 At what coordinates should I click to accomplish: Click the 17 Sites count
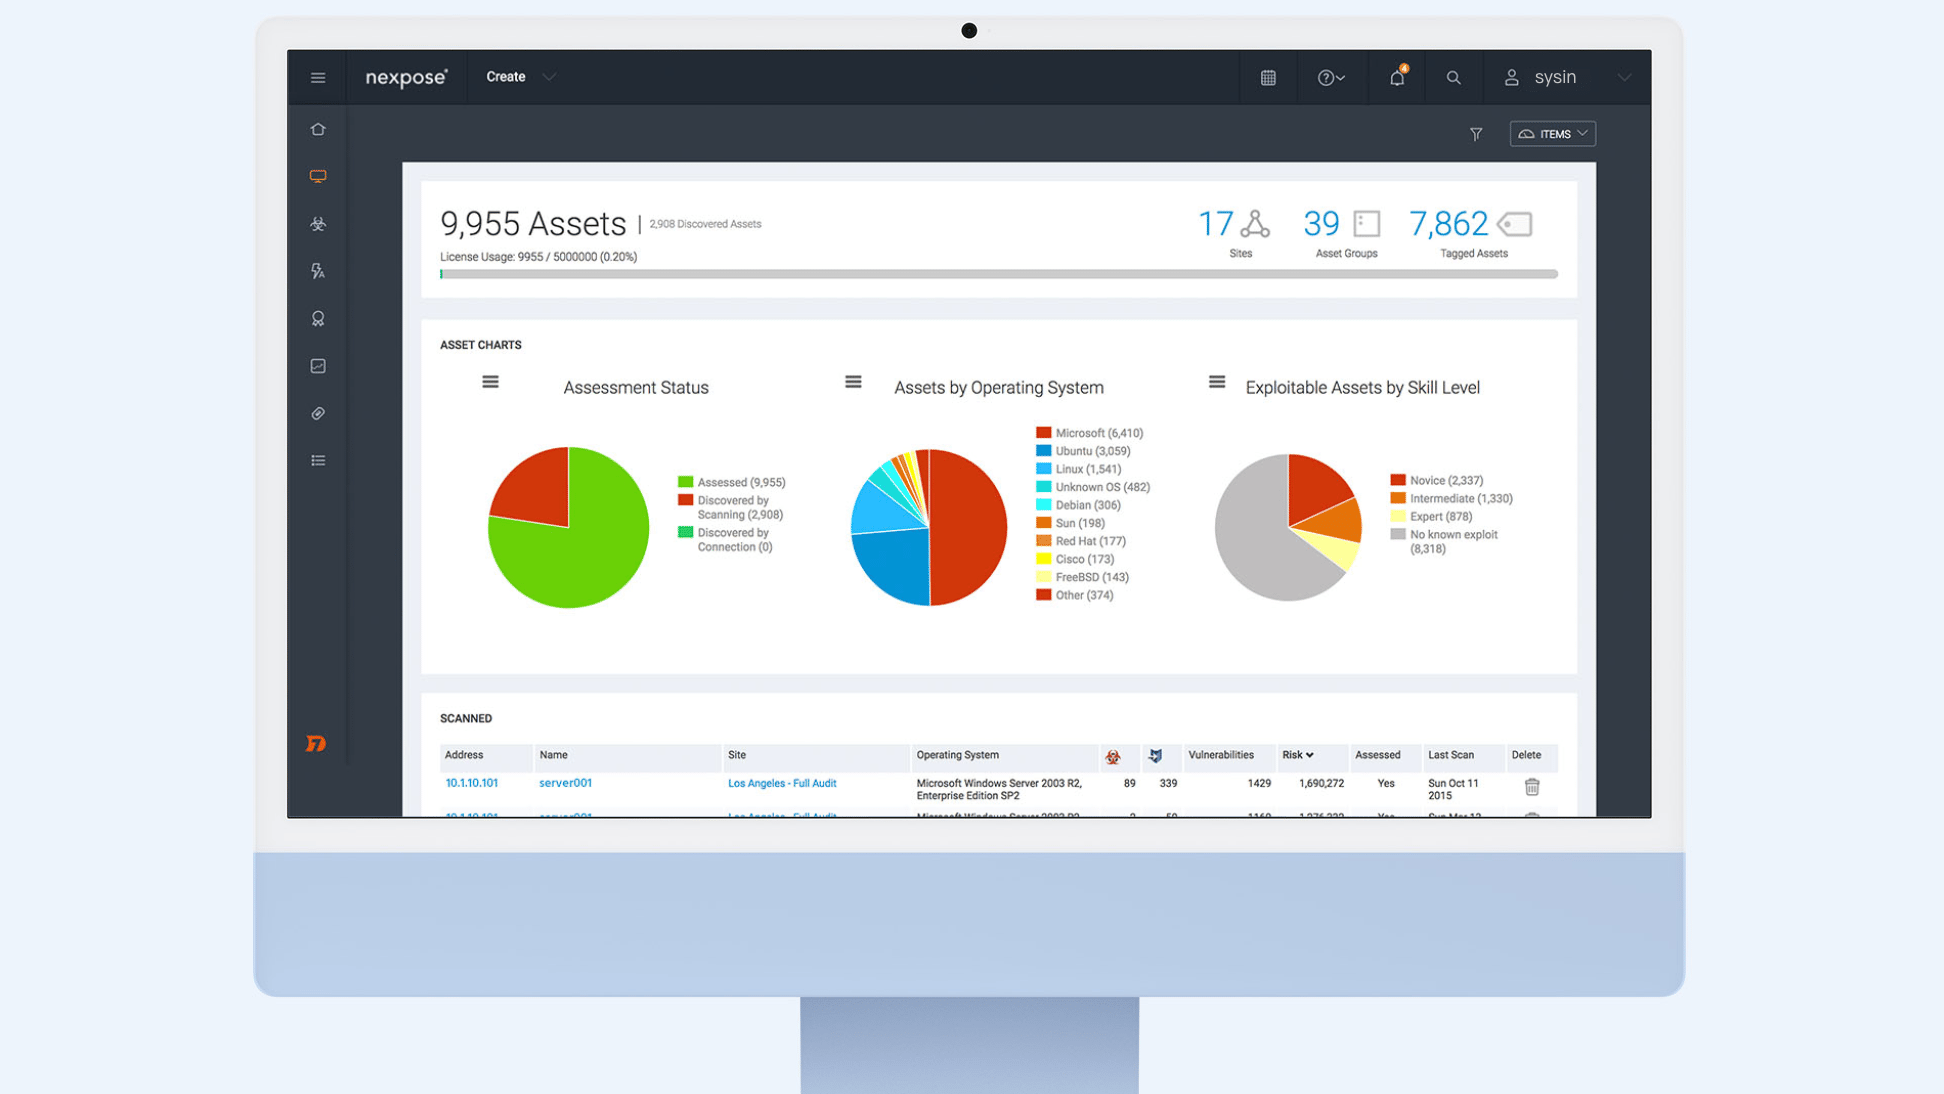click(1215, 224)
